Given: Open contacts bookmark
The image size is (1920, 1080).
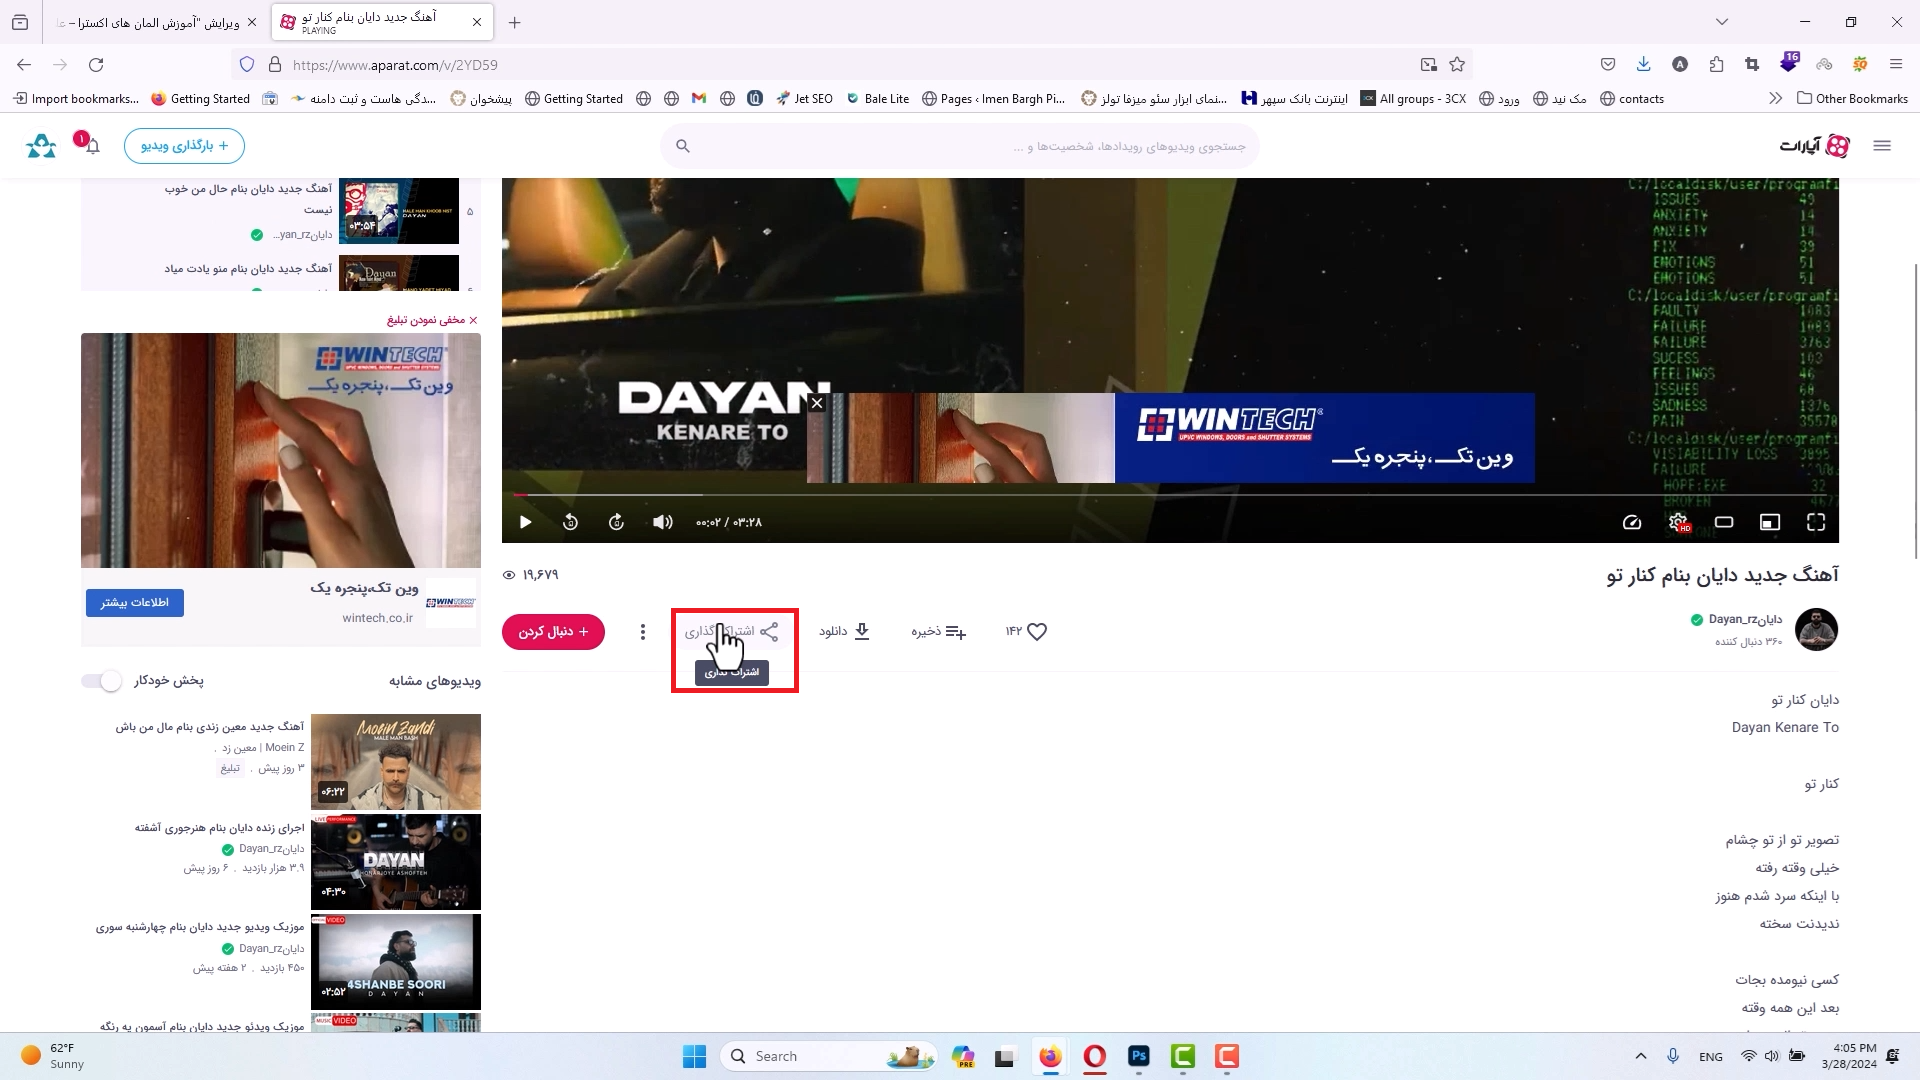Looking at the screenshot, I should (1632, 99).
